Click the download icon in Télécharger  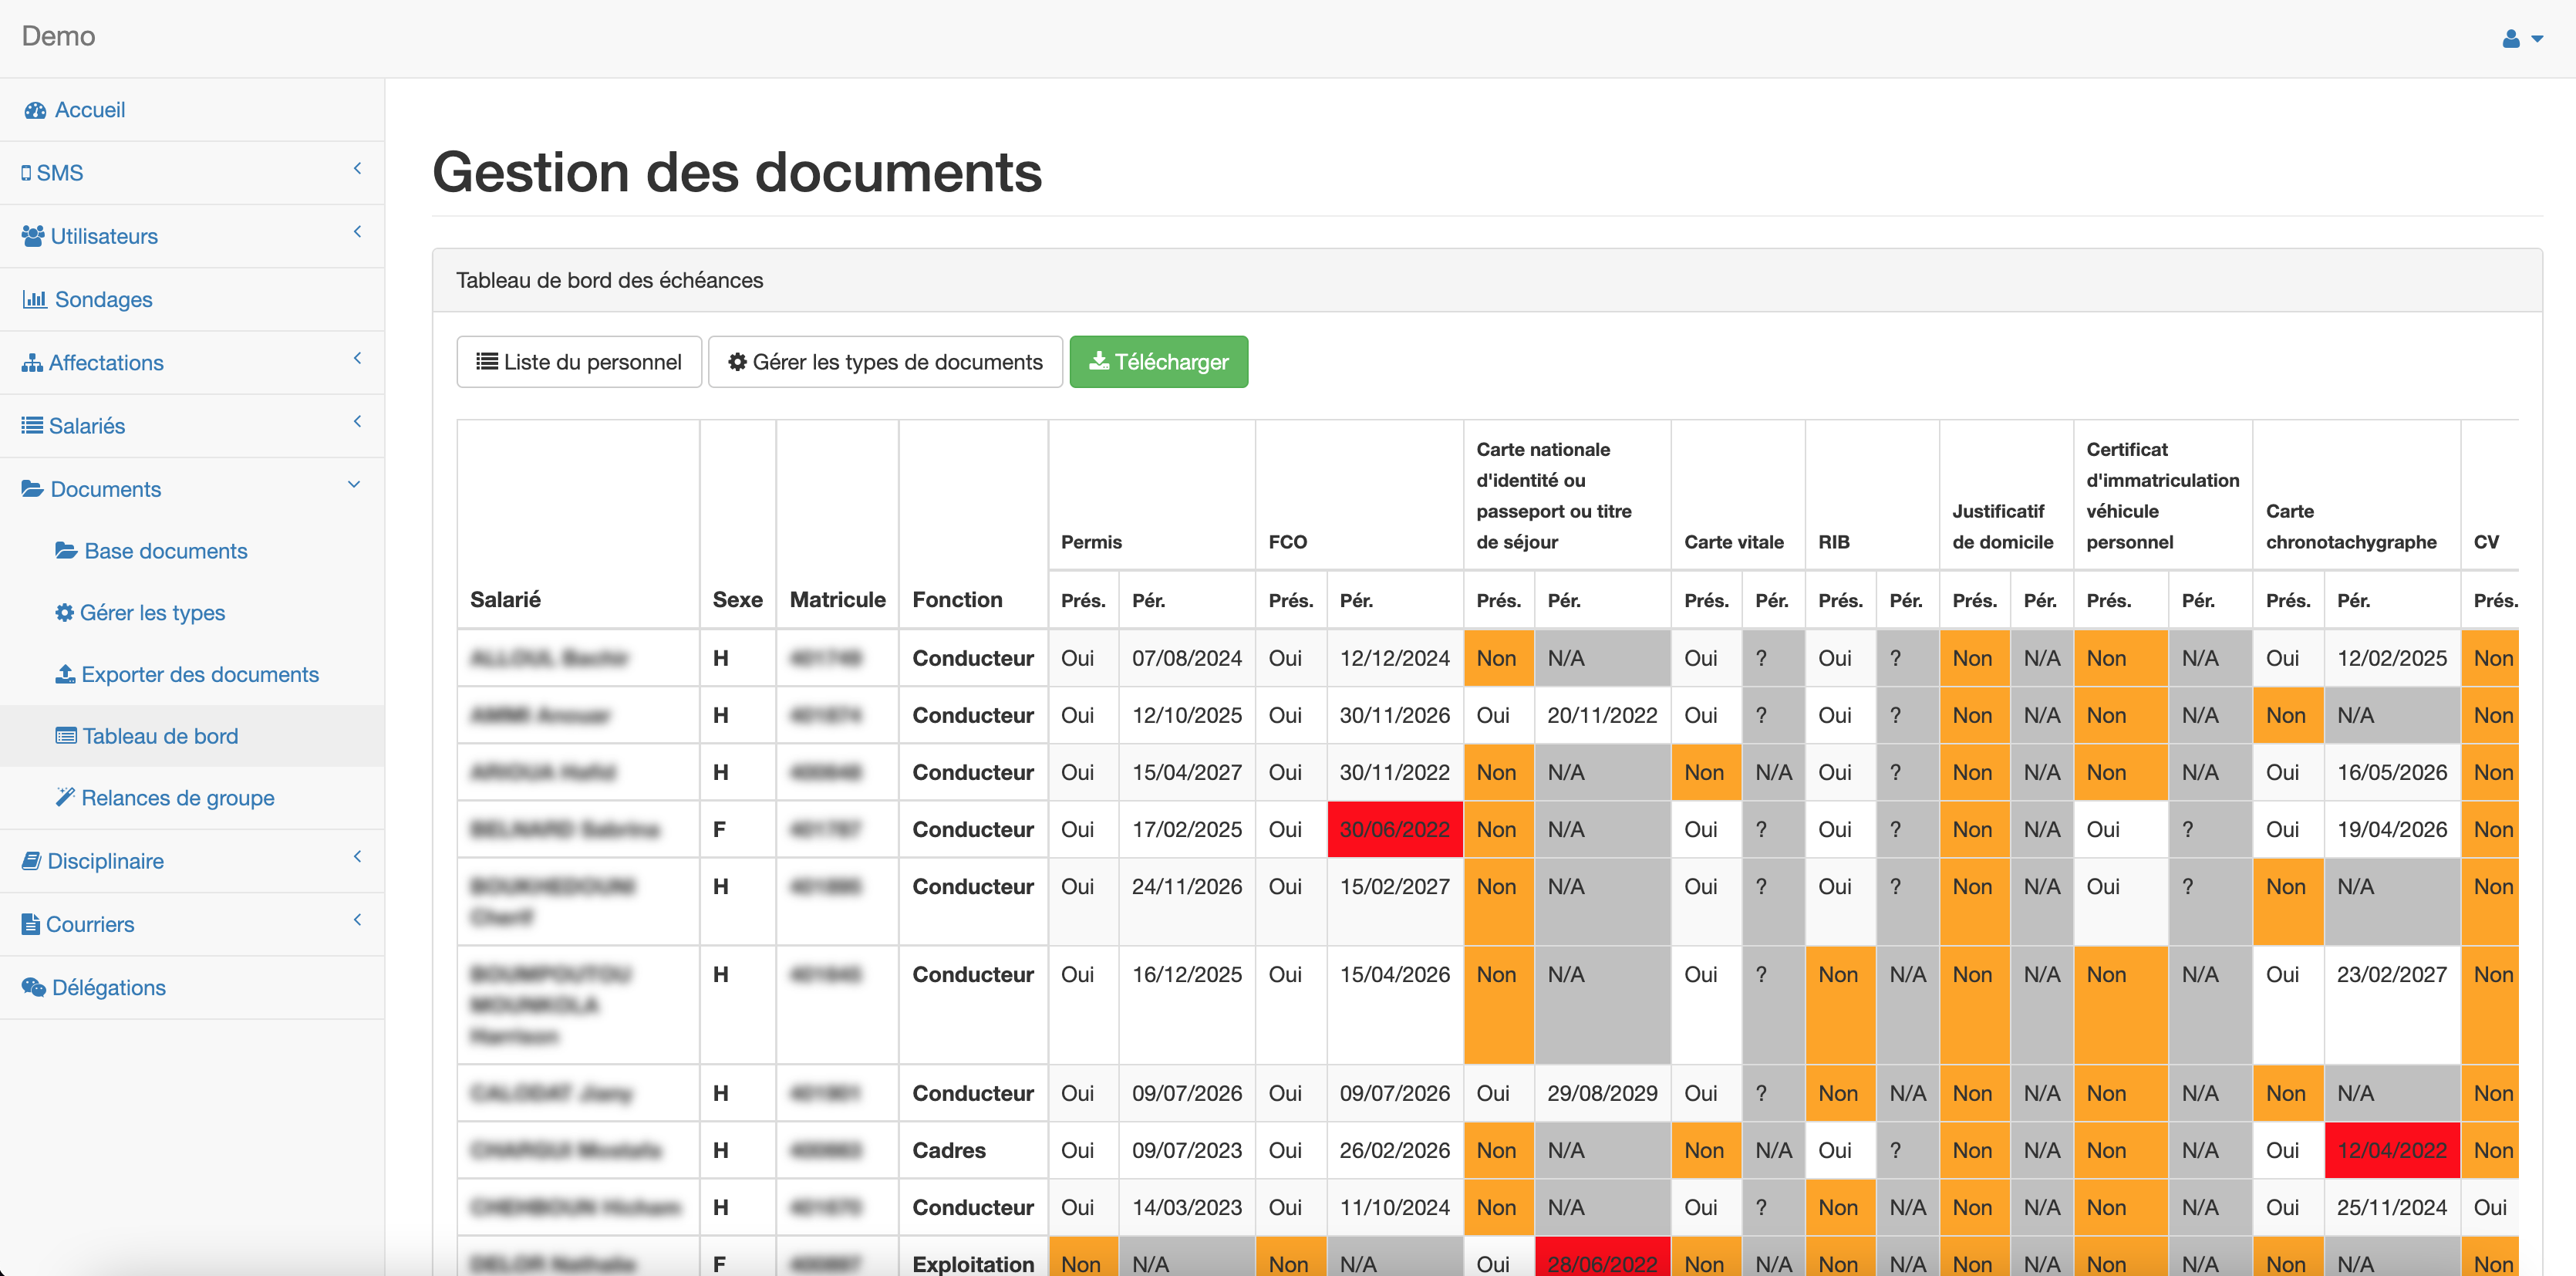[1099, 361]
